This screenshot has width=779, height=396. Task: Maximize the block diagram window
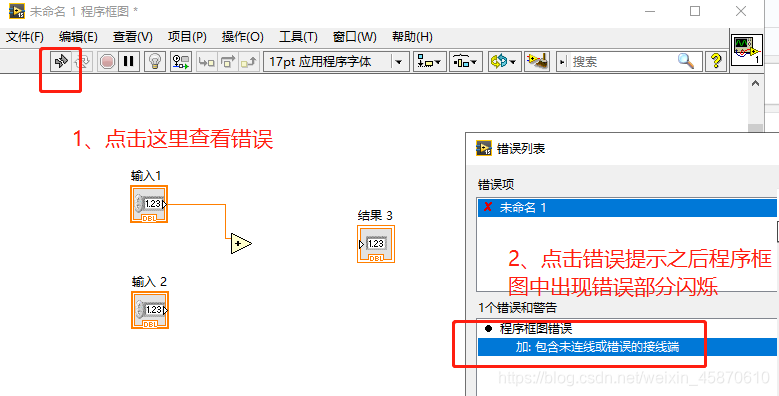[695, 11]
